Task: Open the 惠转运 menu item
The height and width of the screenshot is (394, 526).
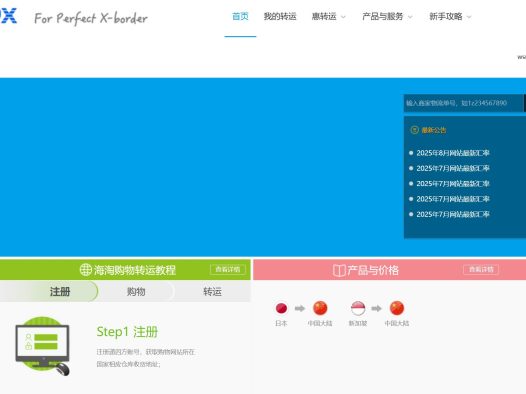Action: click(x=324, y=16)
